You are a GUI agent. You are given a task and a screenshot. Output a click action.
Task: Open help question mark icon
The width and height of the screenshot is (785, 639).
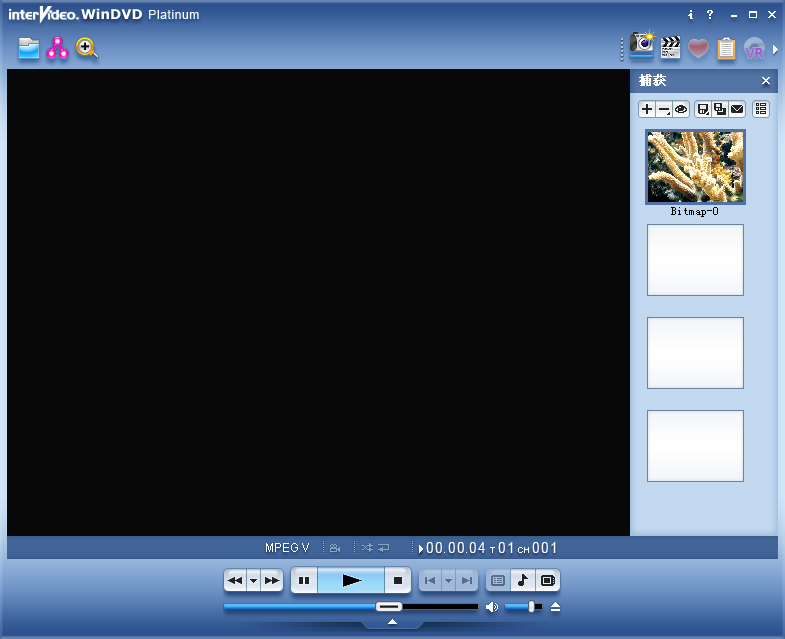709,15
